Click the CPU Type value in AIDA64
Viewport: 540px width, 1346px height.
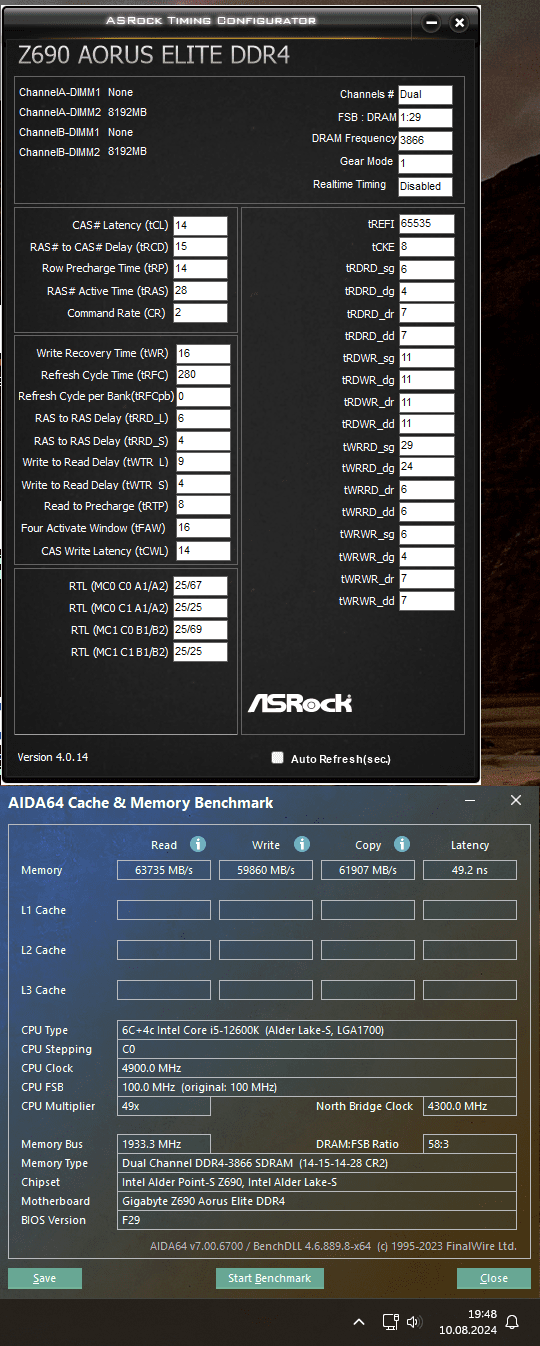point(317,1030)
